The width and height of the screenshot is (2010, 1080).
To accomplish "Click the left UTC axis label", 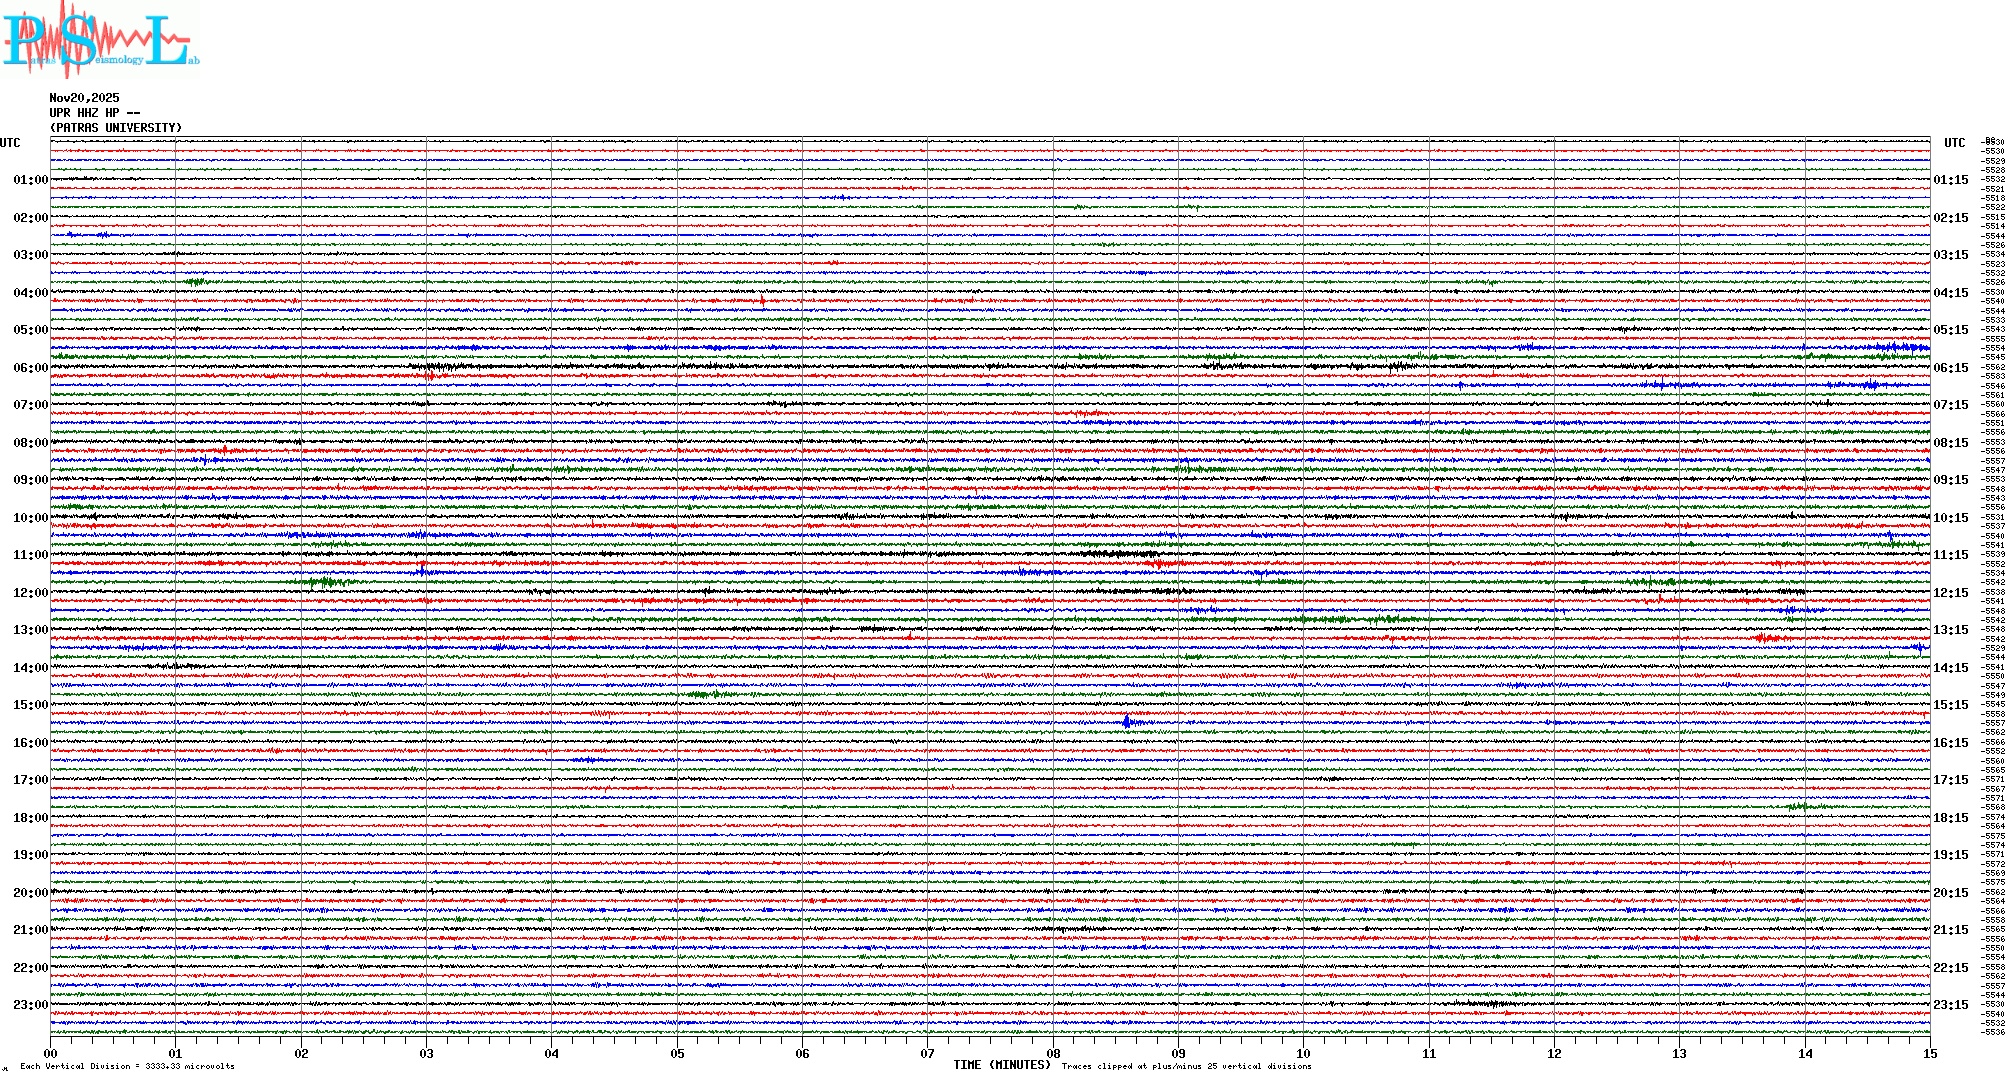I will pyautogui.click(x=10, y=143).
